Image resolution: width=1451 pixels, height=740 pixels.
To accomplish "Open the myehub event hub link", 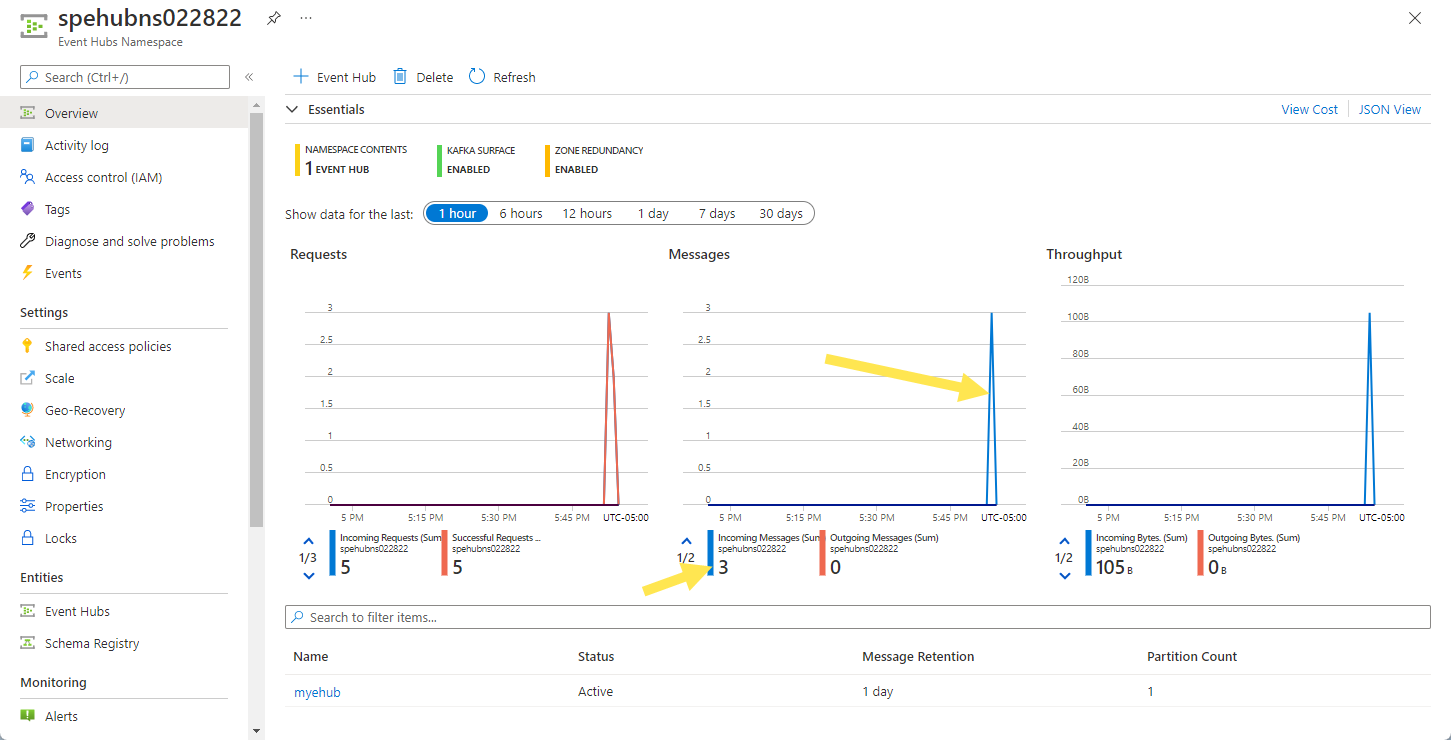I will [x=317, y=692].
